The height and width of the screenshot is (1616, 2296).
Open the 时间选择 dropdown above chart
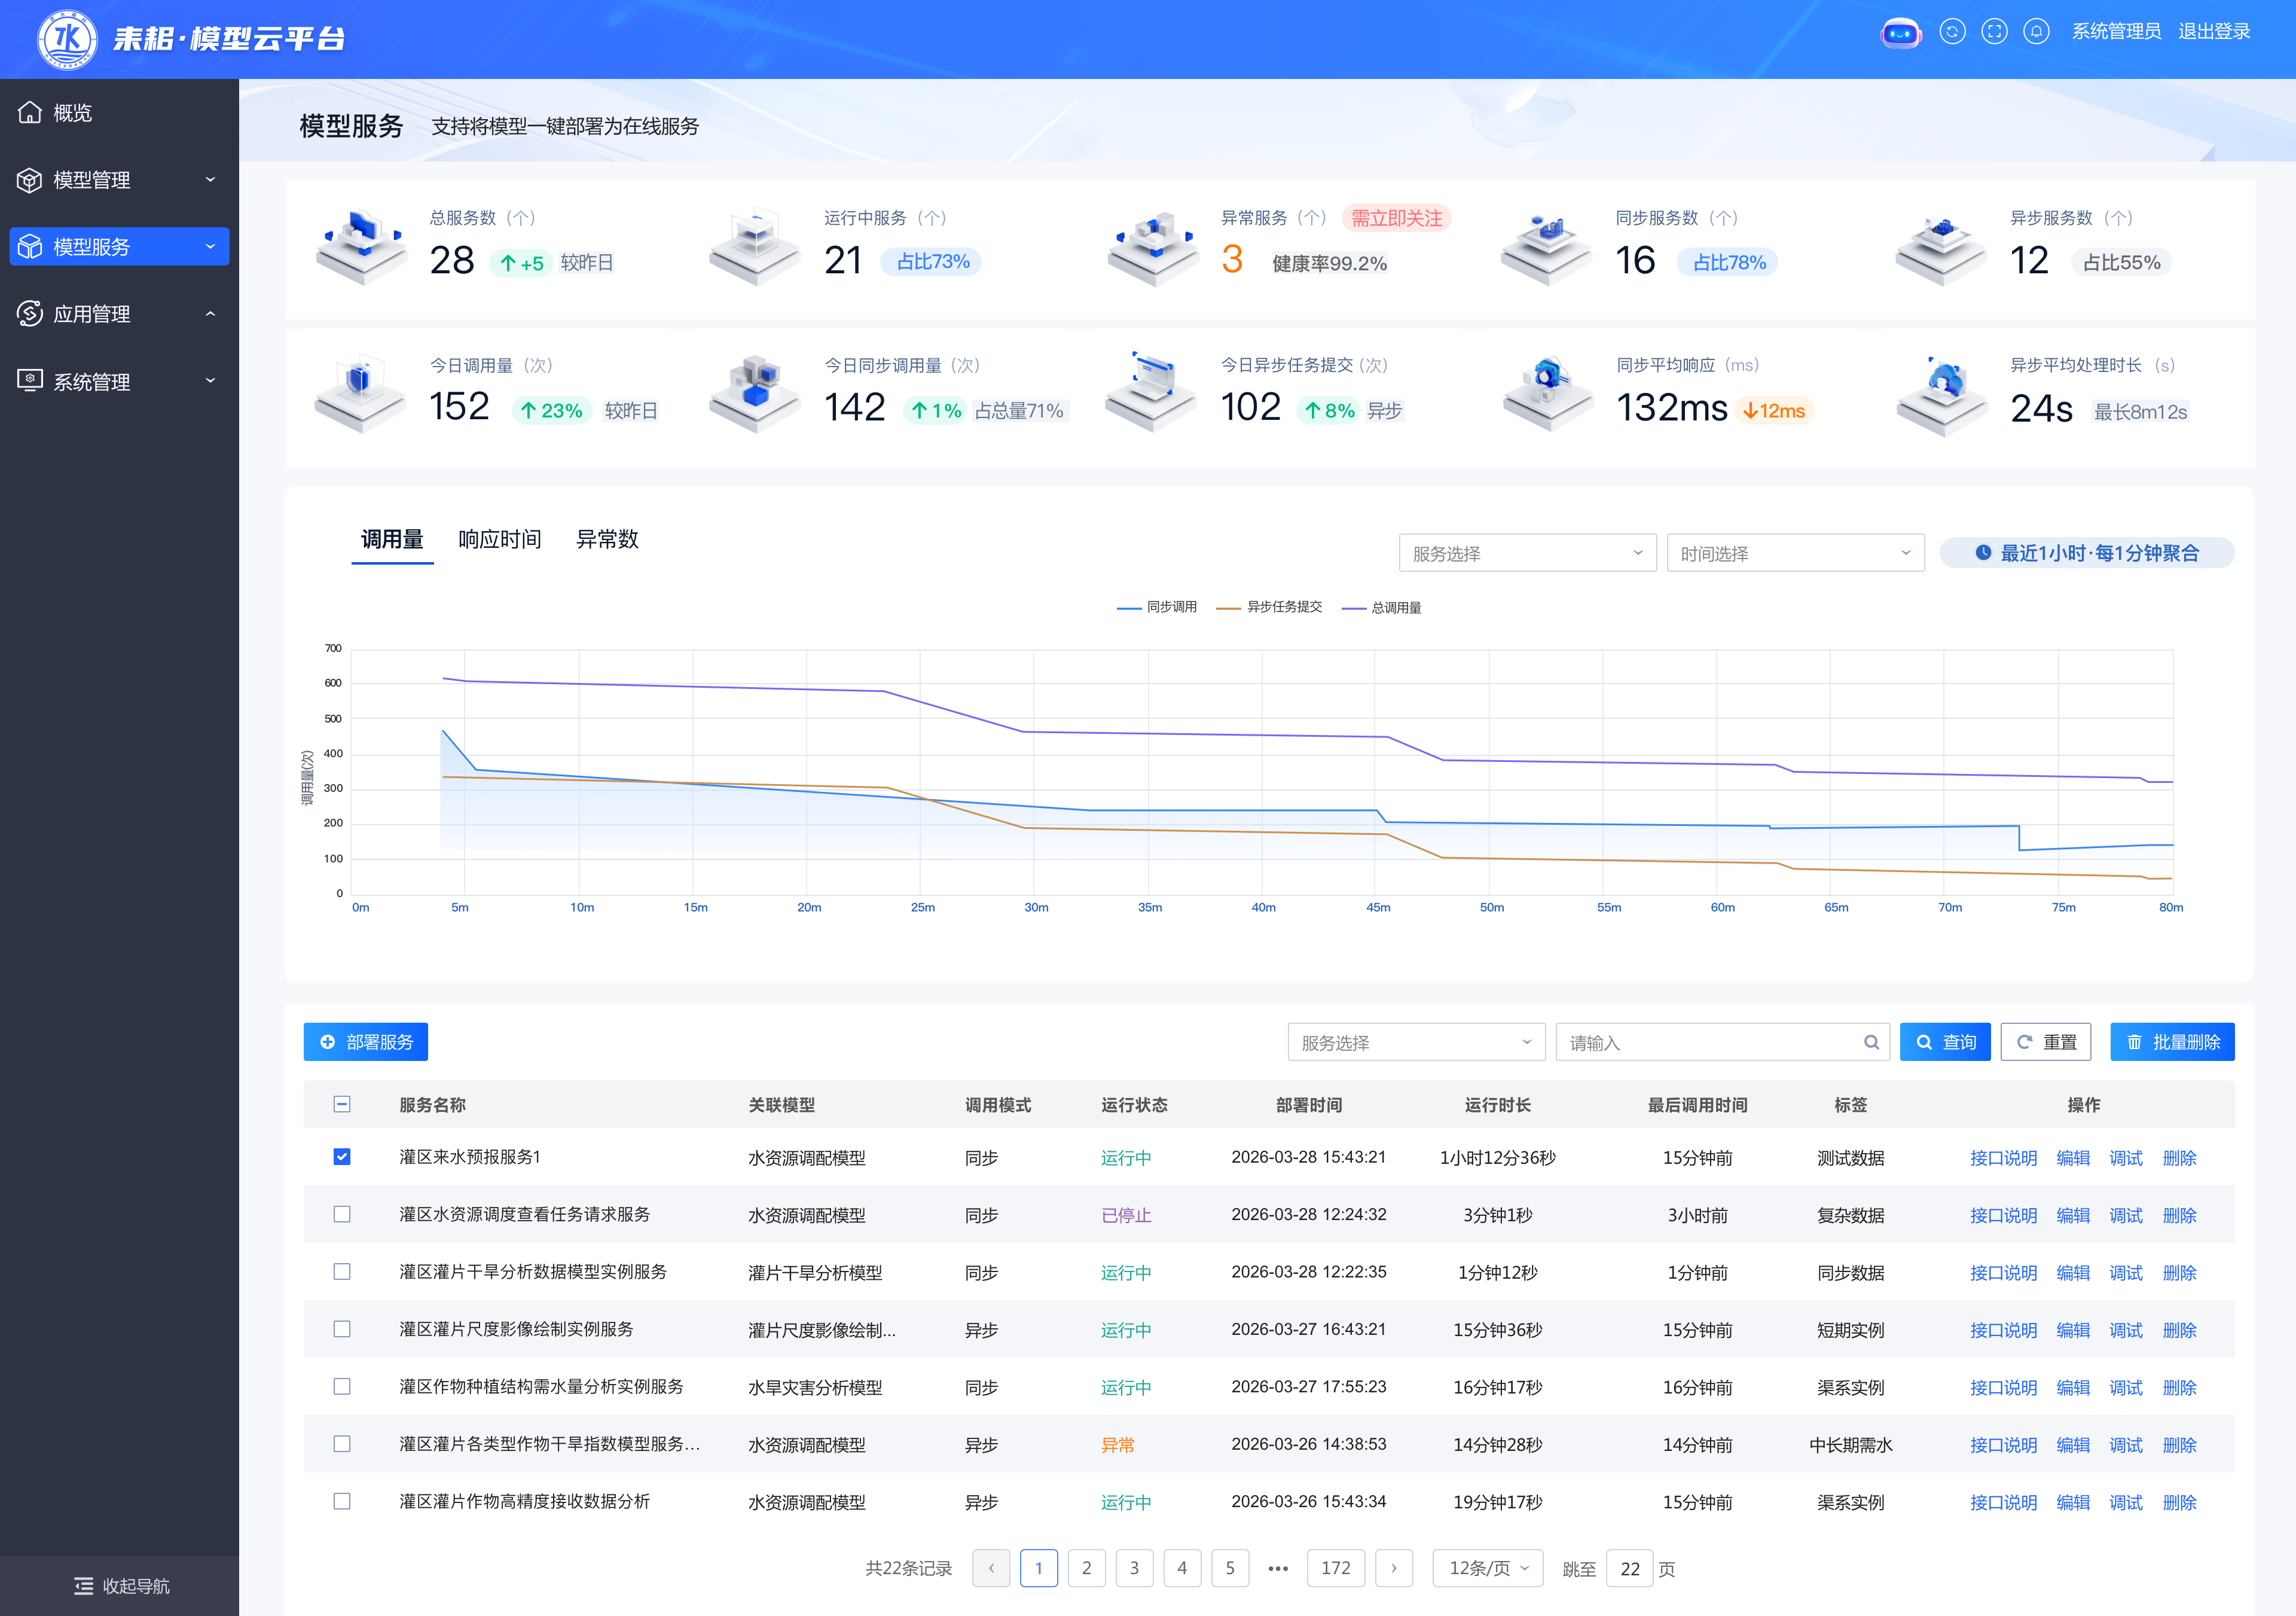click(x=1795, y=553)
